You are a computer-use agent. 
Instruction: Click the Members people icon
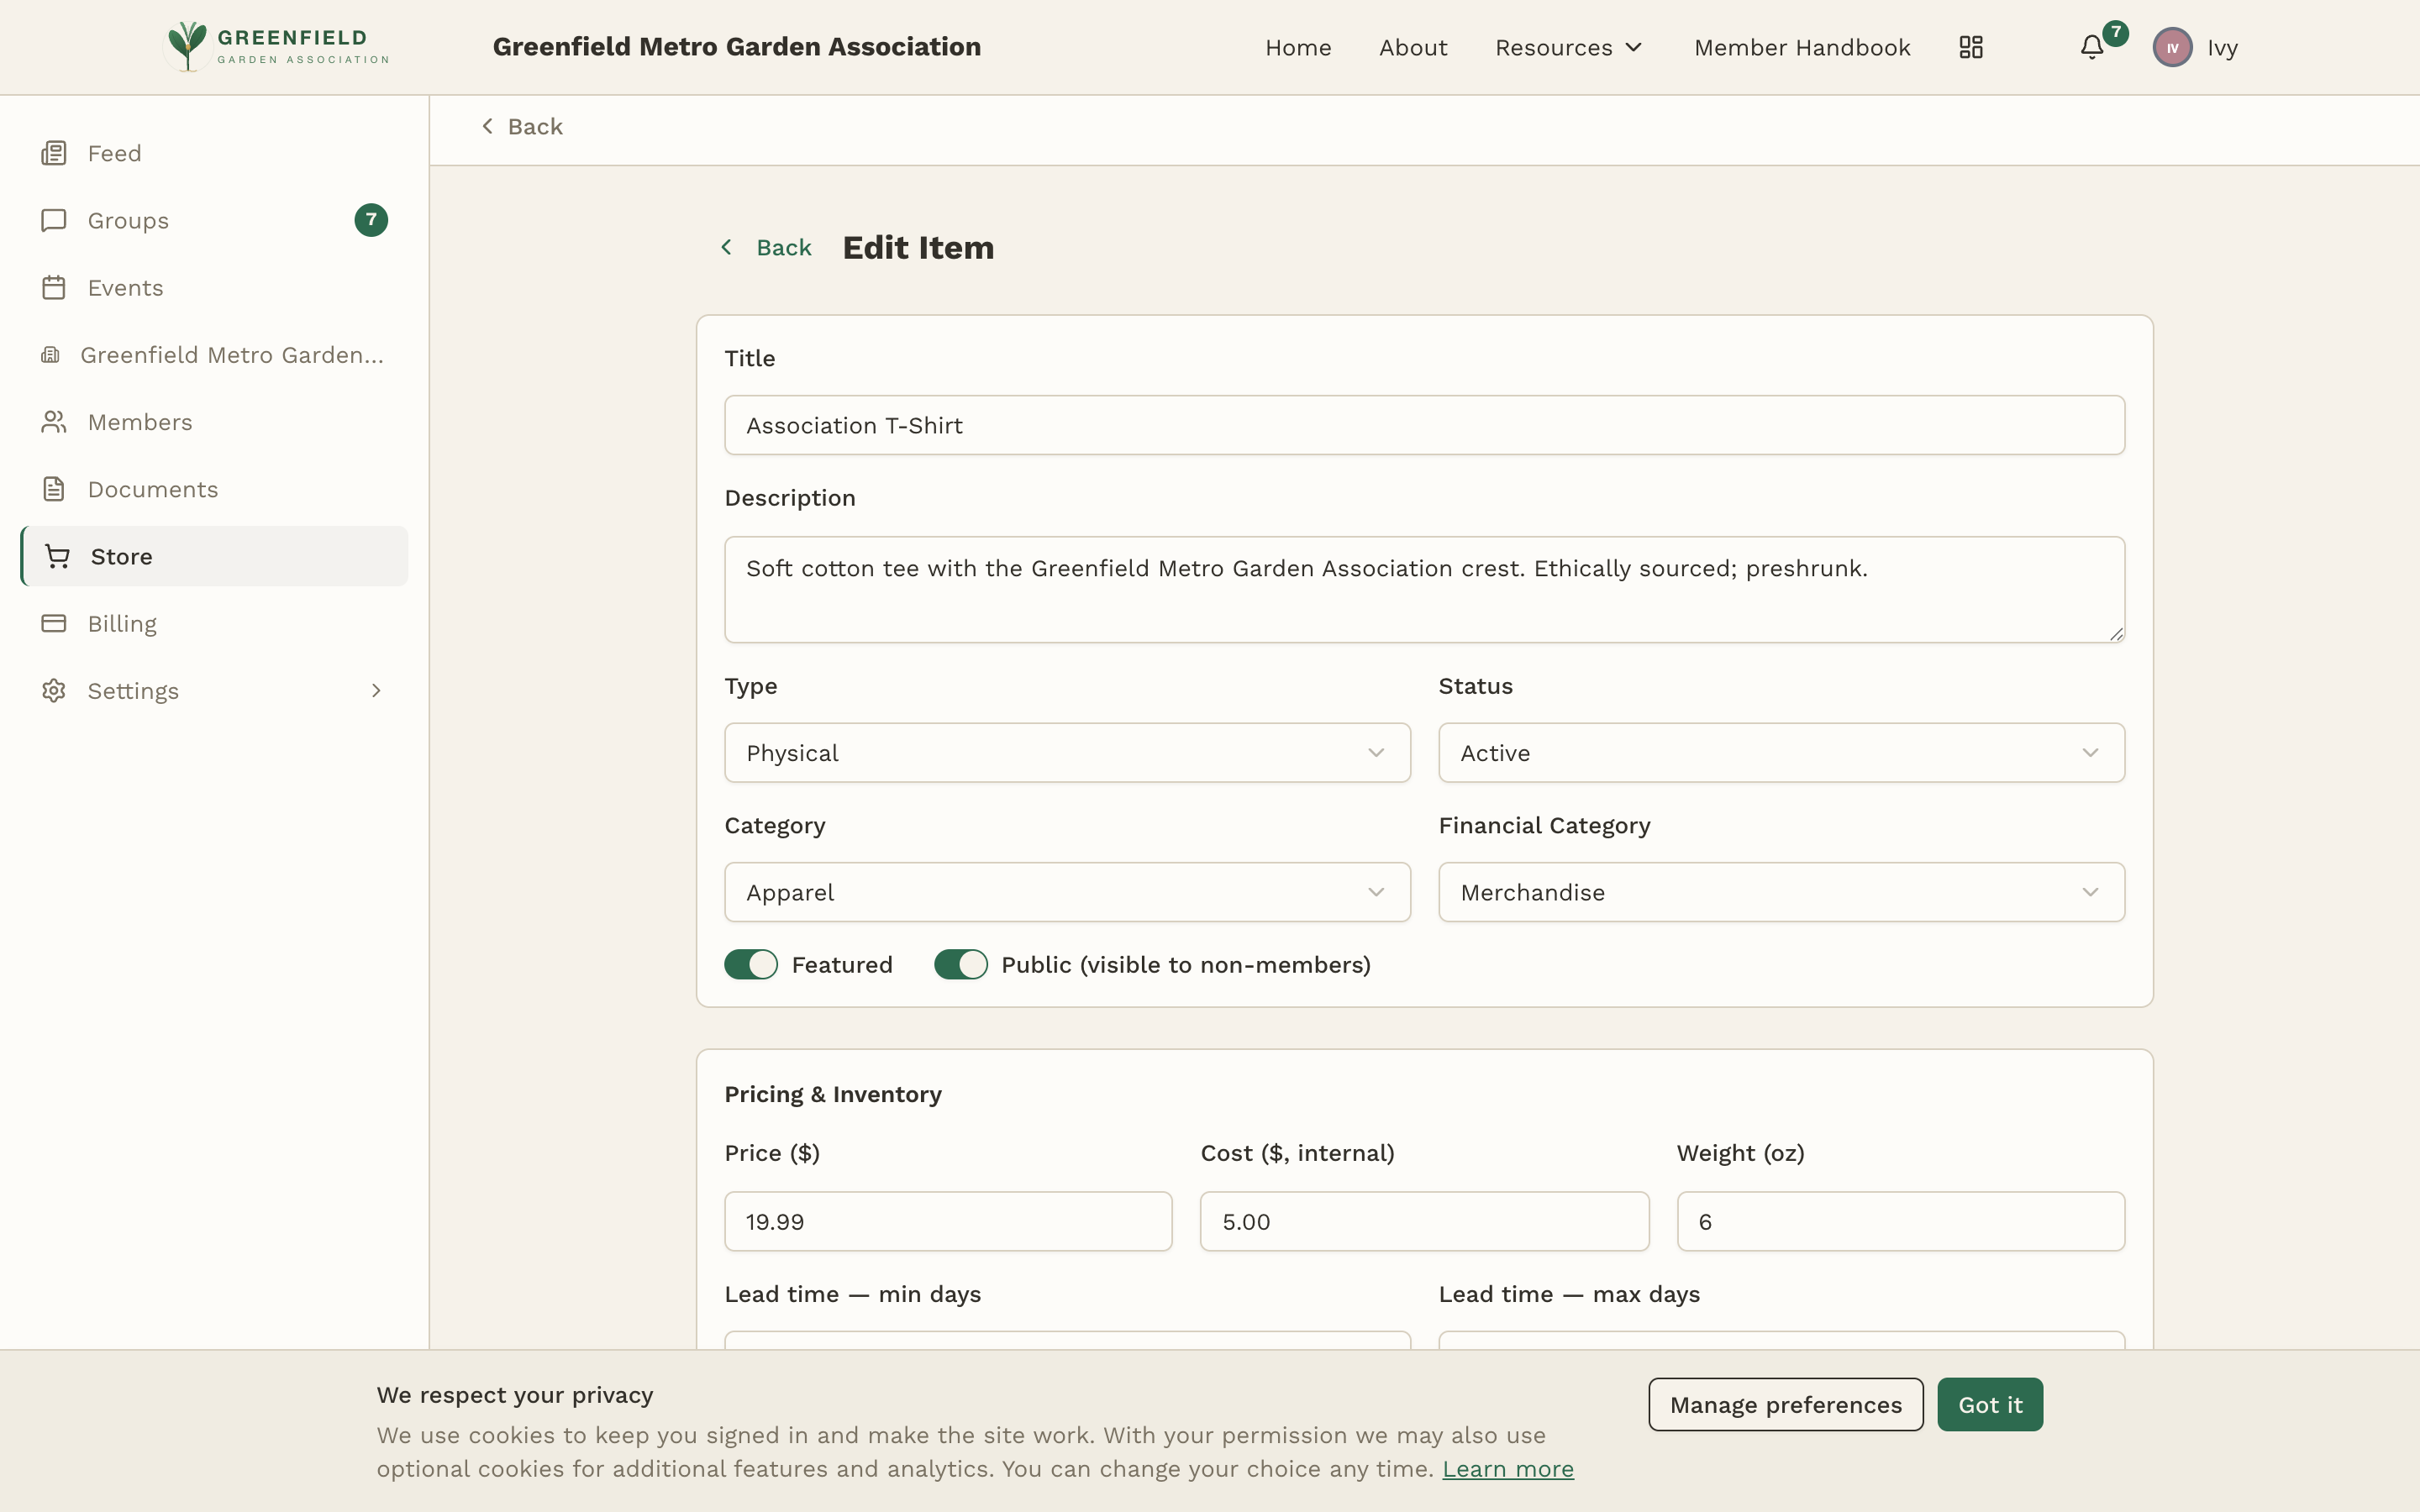pos(54,422)
